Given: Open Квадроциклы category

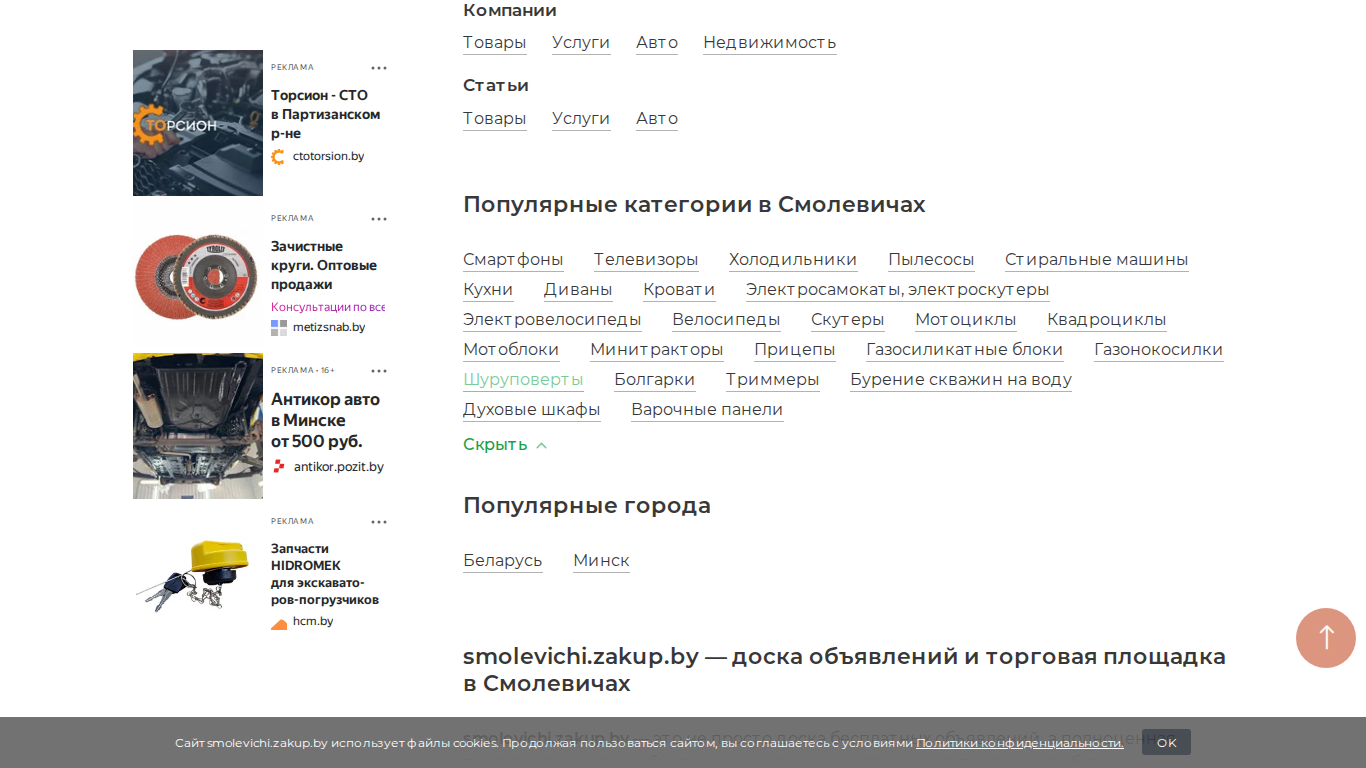Looking at the screenshot, I should [x=1107, y=320].
